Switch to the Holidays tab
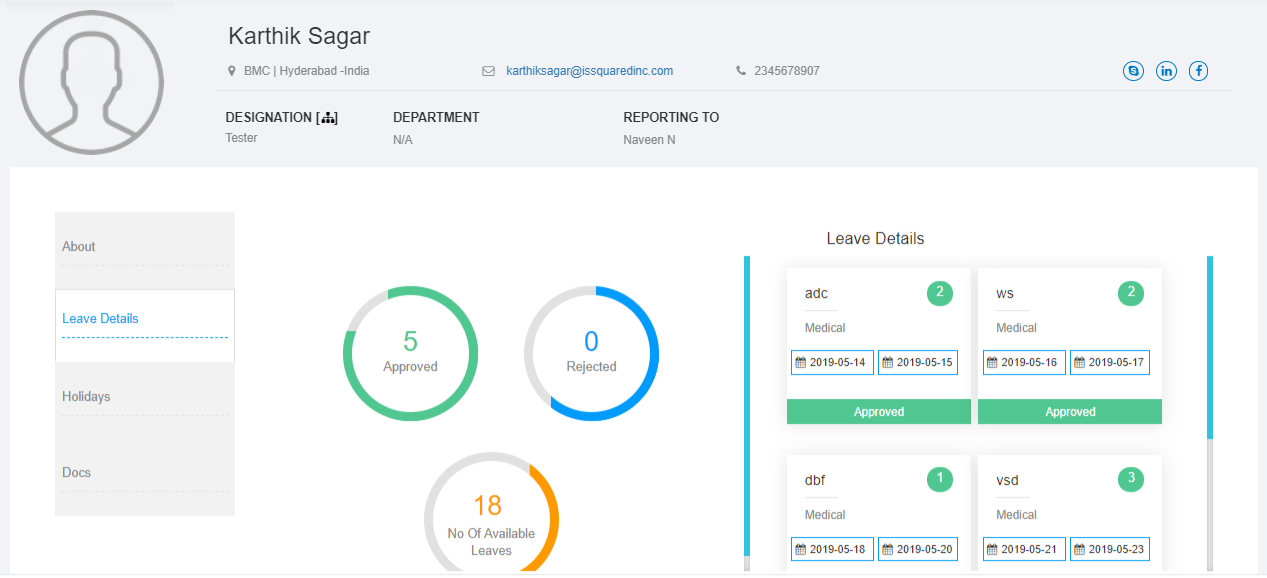The height and width of the screenshot is (578, 1267). tap(86, 396)
